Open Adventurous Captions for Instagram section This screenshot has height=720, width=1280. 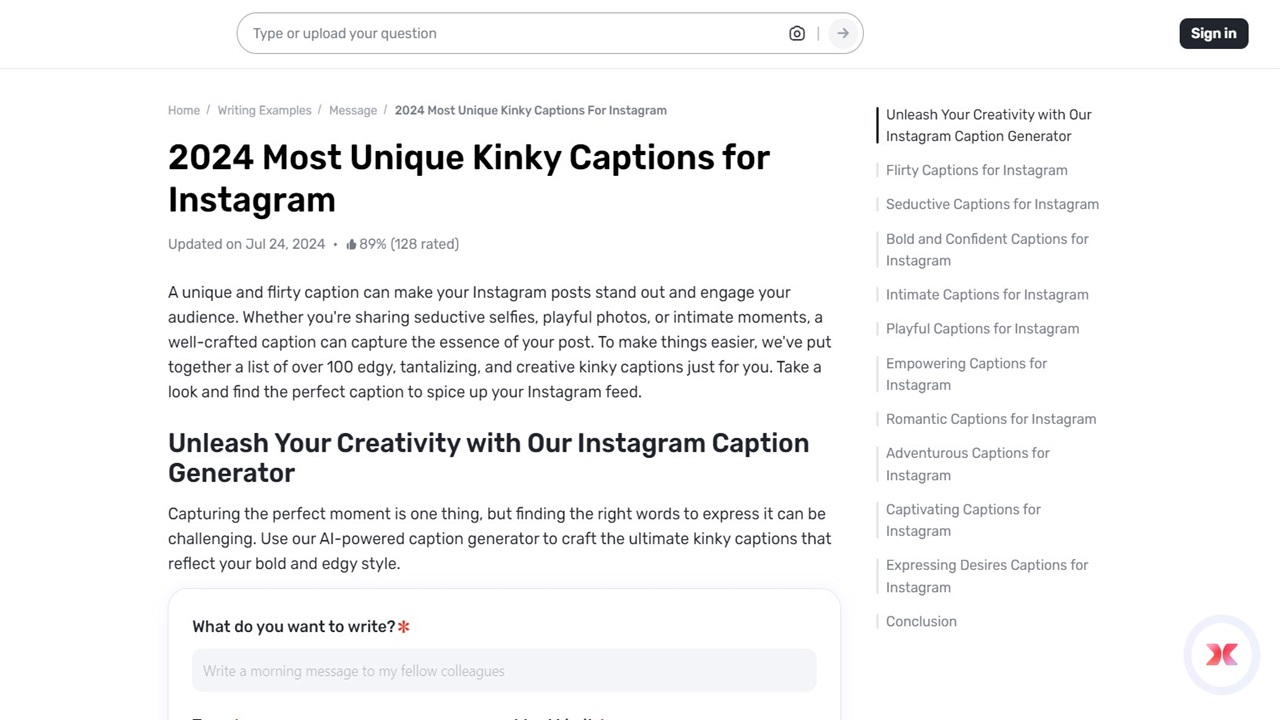(967, 464)
